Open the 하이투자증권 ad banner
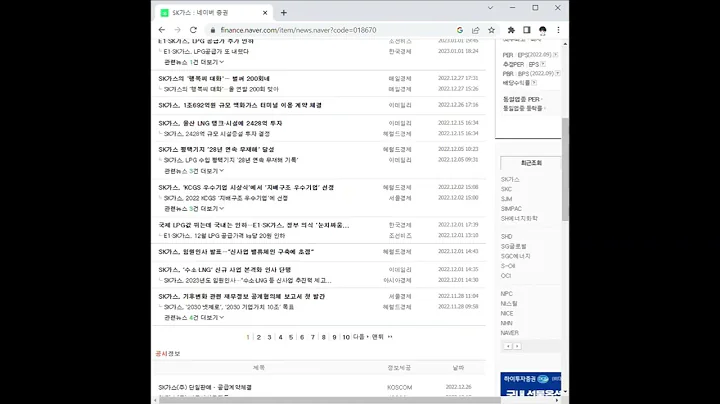Image resolution: width=720 pixels, height=404 pixels. tap(531, 384)
